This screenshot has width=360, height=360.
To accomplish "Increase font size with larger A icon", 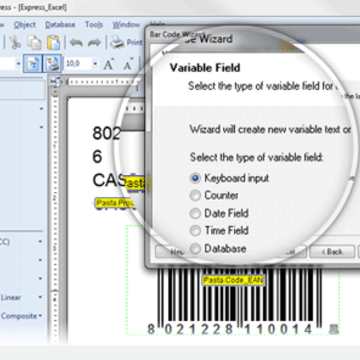I will tap(109, 64).
